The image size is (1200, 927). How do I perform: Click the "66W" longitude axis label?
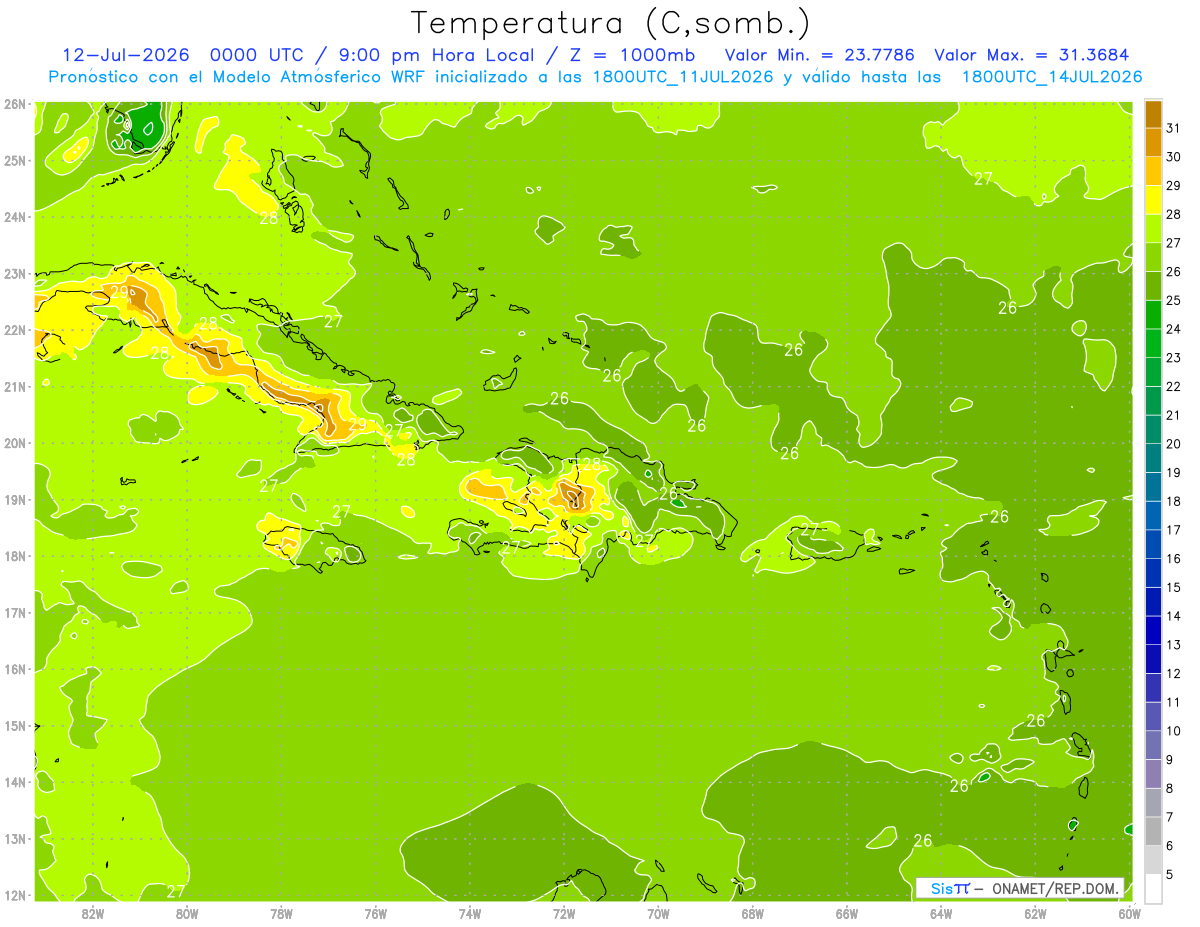pos(846,913)
